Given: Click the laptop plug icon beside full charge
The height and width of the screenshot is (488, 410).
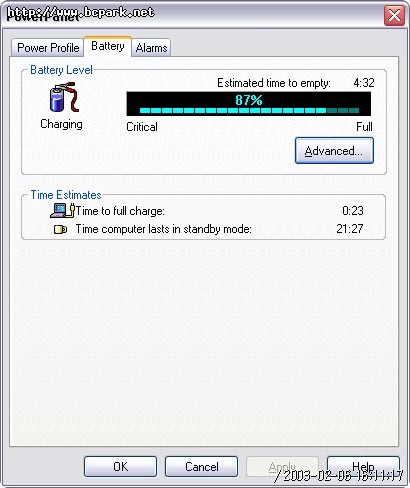Looking at the screenshot, I should pos(62,210).
